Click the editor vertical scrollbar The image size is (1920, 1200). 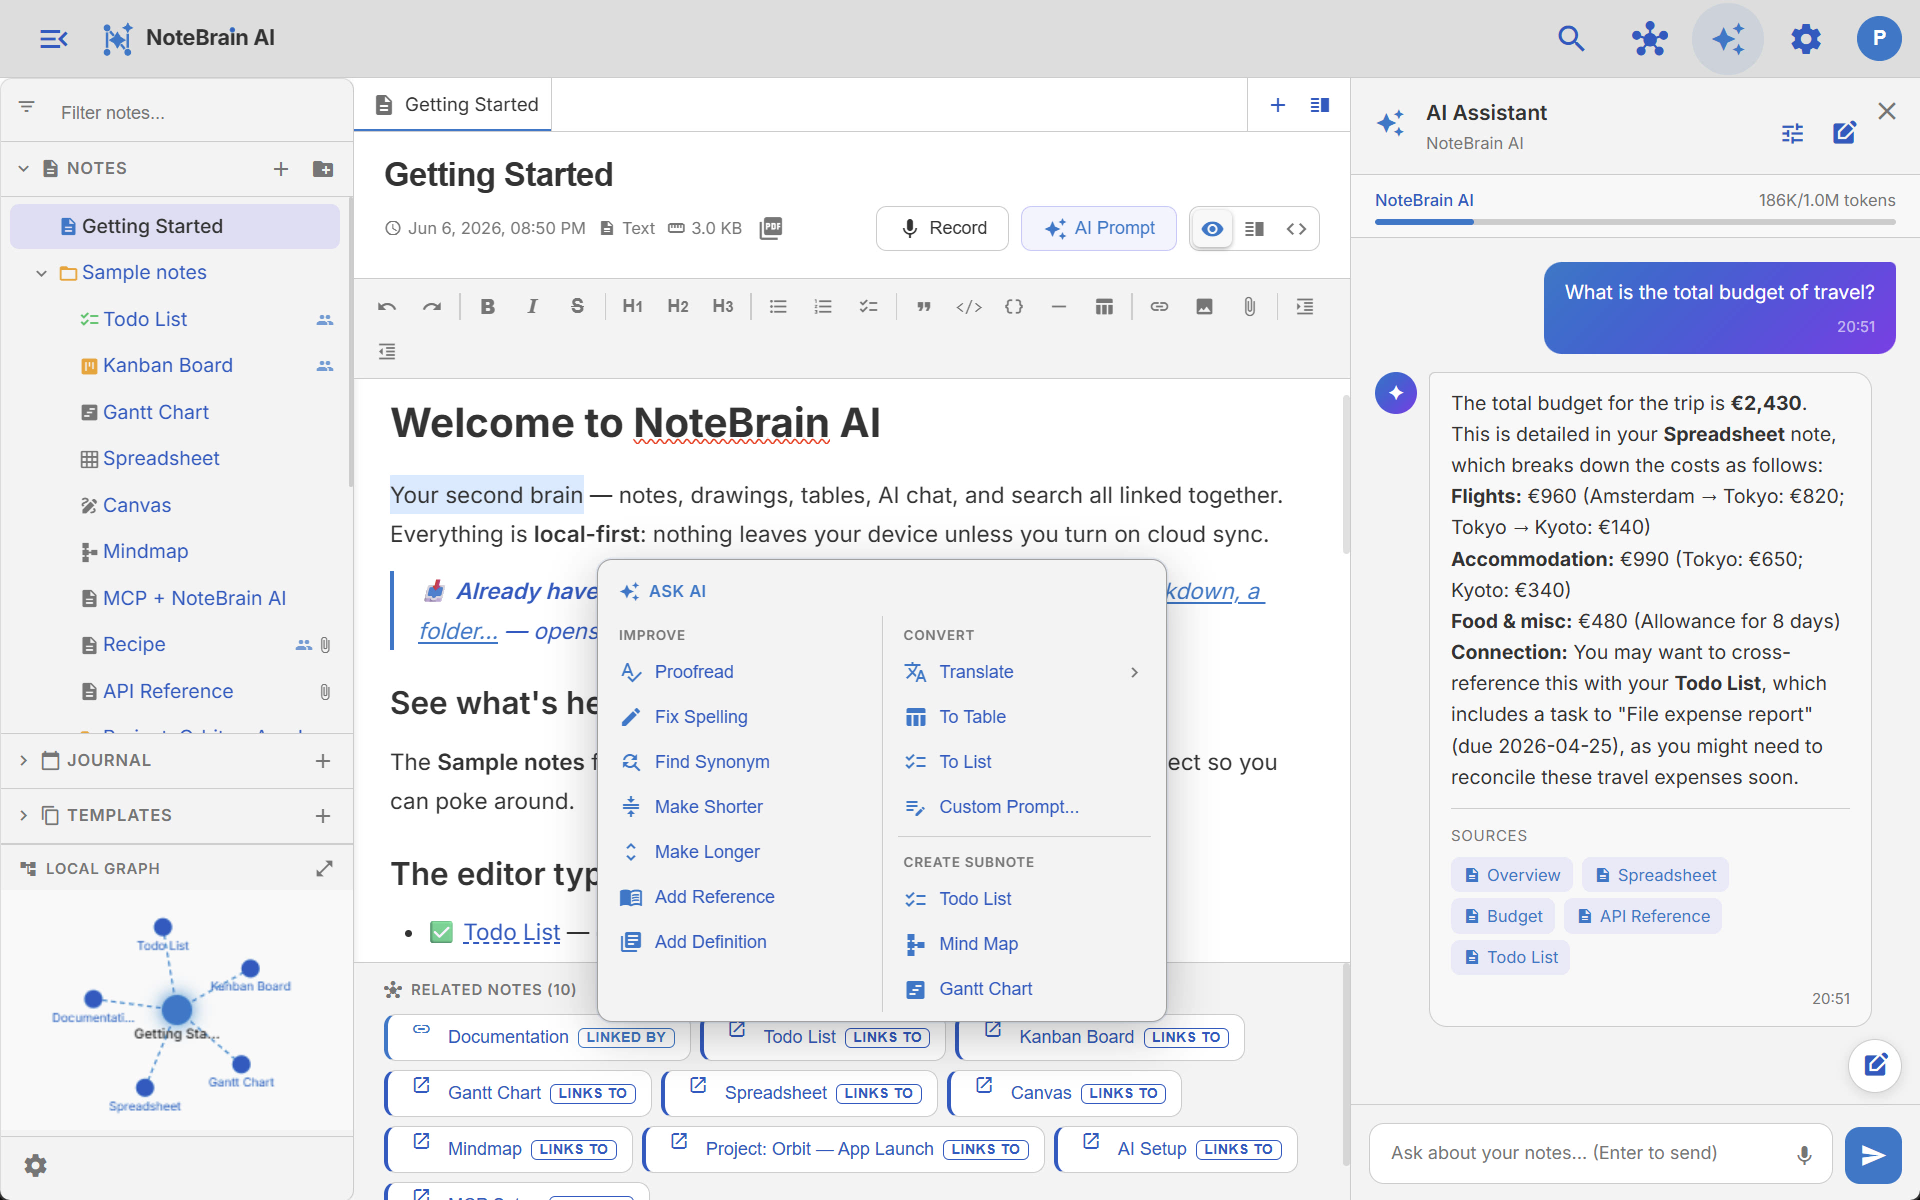[1346, 475]
